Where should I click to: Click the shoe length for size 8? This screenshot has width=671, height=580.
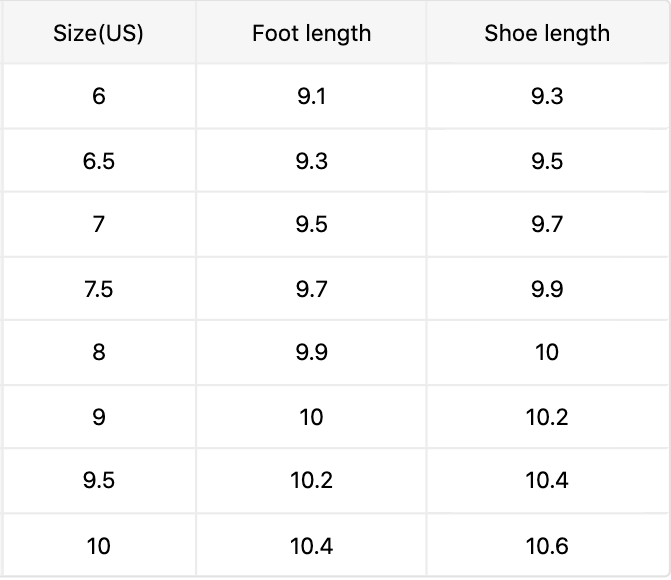click(547, 353)
